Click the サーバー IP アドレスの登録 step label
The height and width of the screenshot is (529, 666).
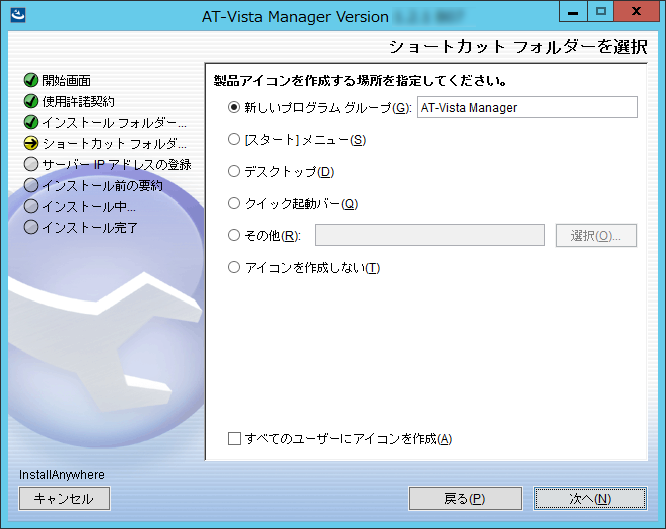tap(117, 164)
